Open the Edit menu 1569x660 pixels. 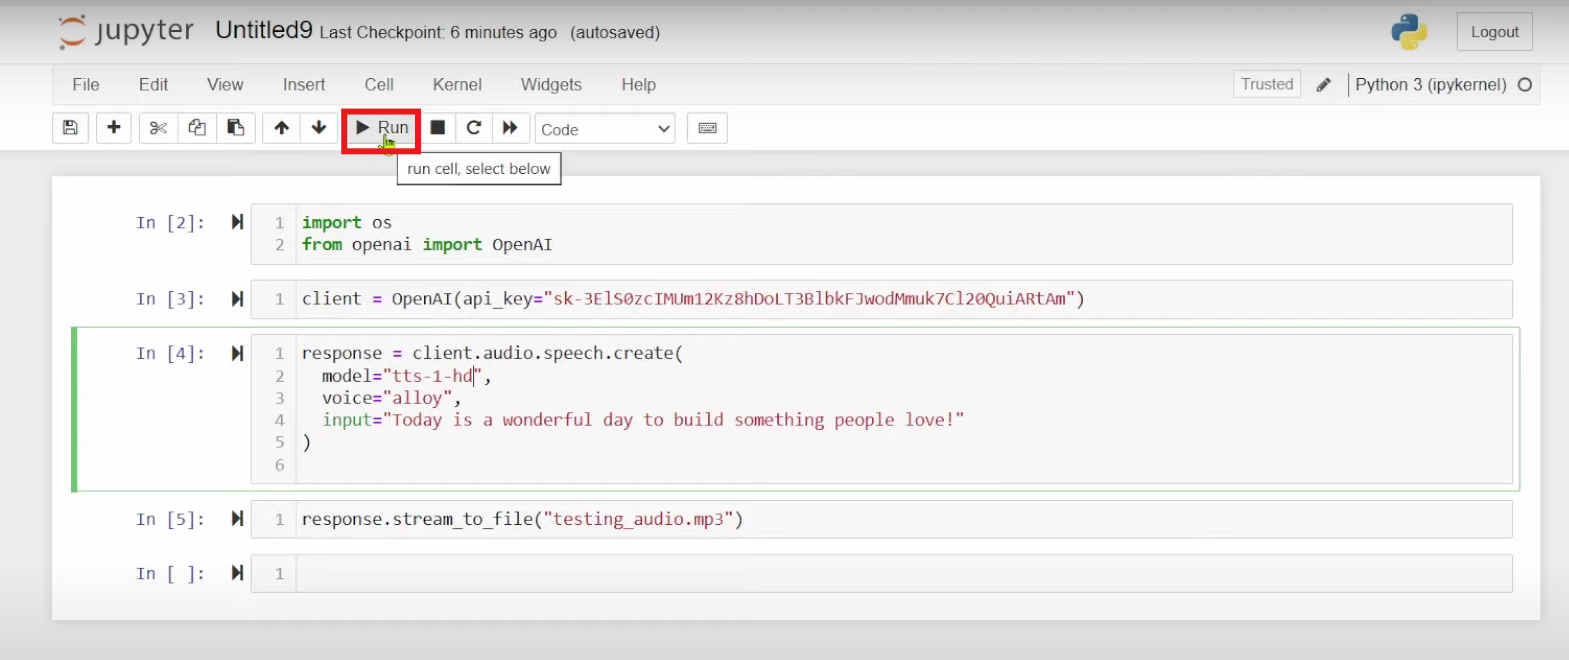point(153,85)
